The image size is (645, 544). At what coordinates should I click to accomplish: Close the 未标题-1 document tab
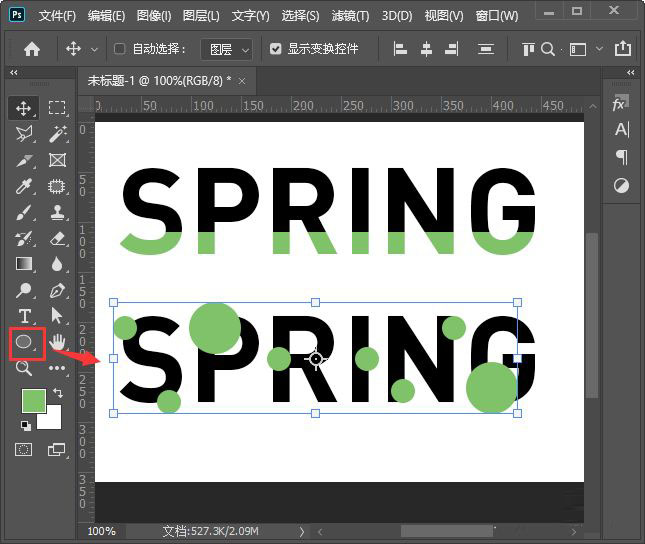tap(242, 81)
